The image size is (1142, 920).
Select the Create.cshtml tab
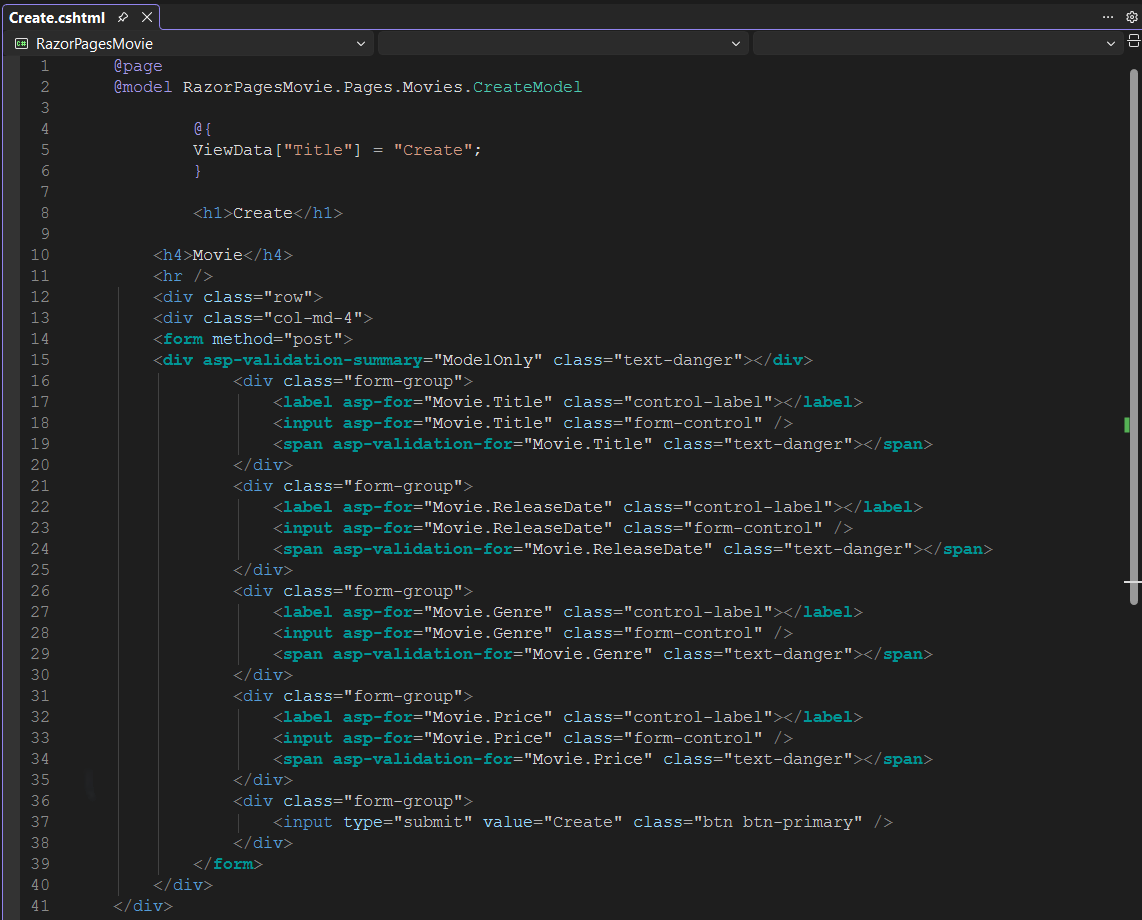(x=55, y=17)
